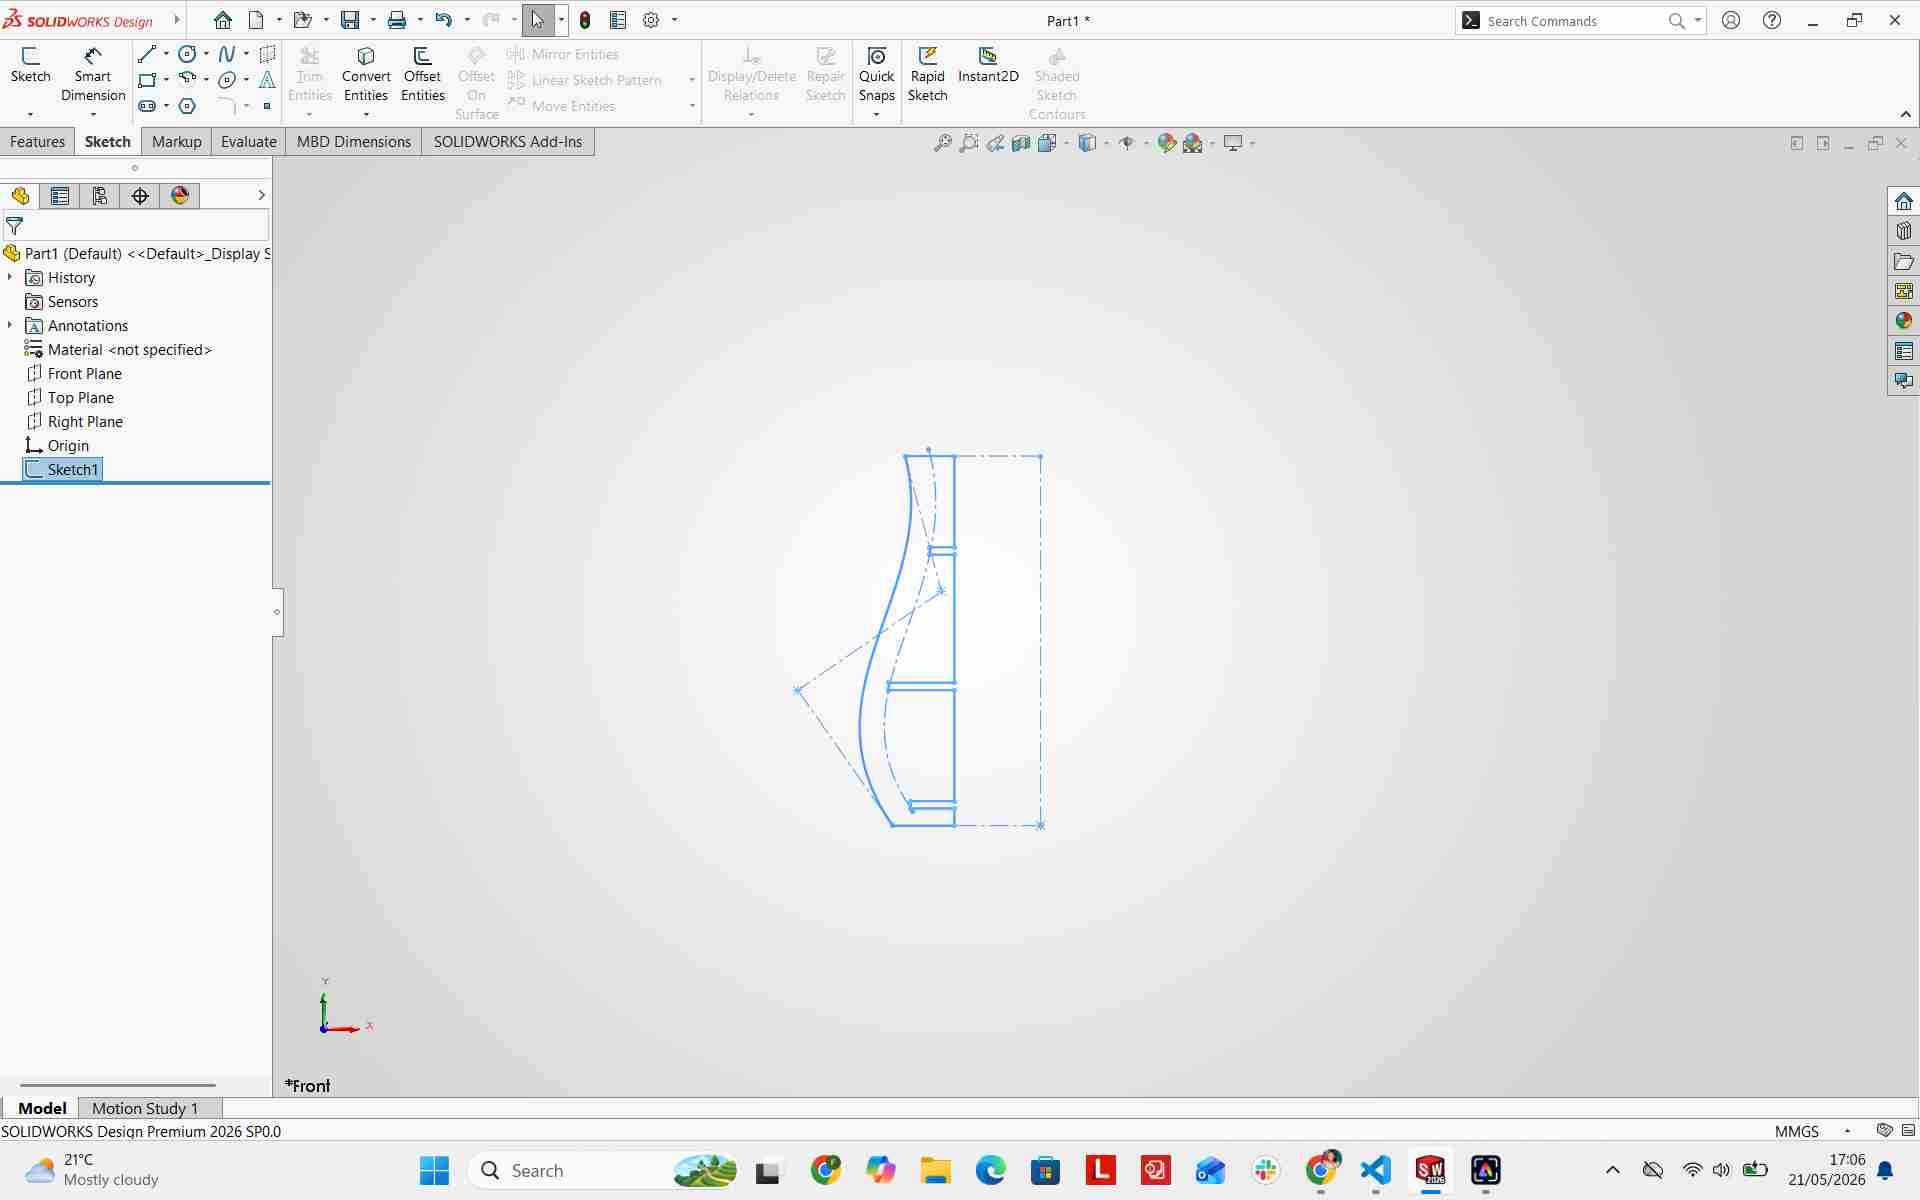Expand the History tree node
The height and width of the screenshot is (1200, 1920).
click(10, 277)
